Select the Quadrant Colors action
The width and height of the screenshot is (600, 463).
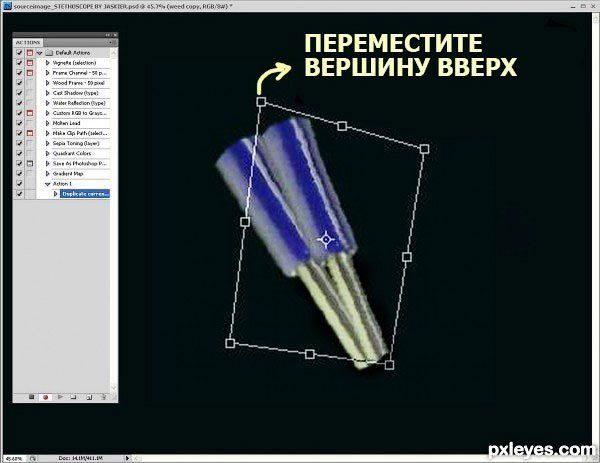[x=73, y=152]
